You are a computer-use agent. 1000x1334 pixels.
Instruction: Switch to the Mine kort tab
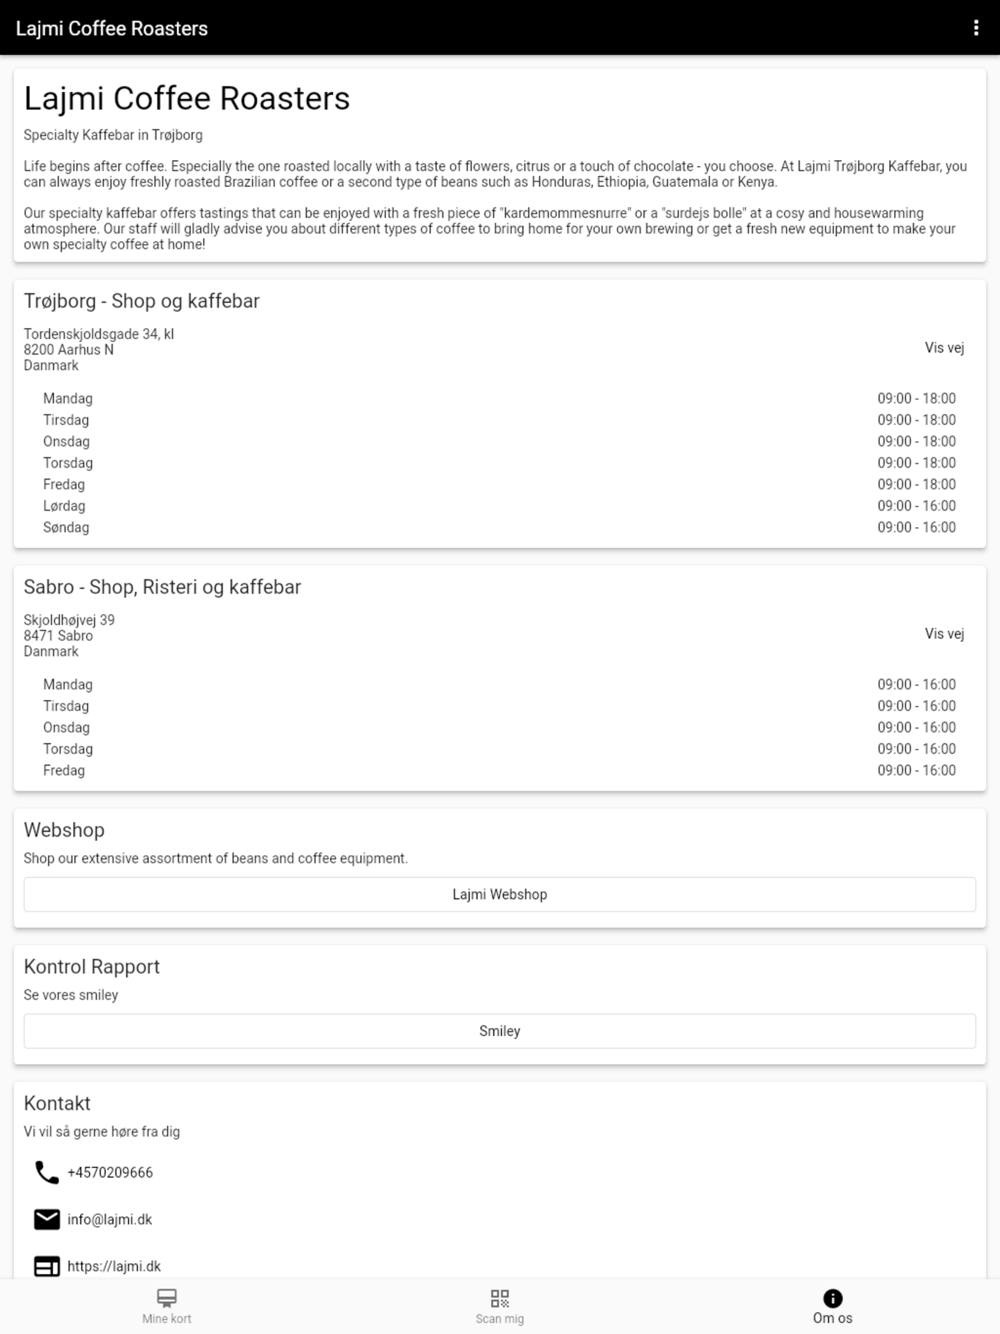coord(167,1319)
